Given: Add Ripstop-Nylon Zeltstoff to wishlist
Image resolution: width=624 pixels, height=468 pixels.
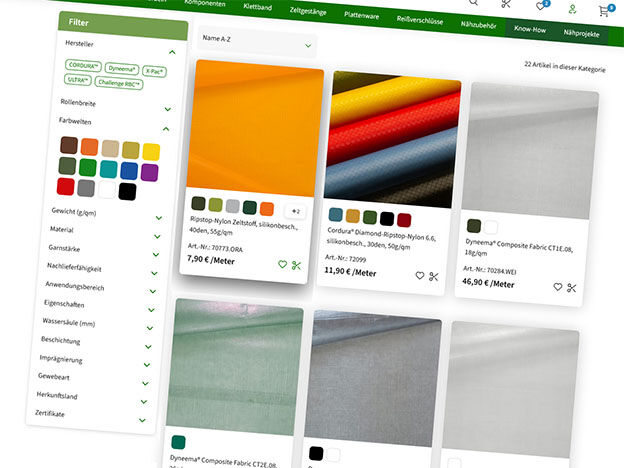Looking at the screenshot, I should click(283, 264).
